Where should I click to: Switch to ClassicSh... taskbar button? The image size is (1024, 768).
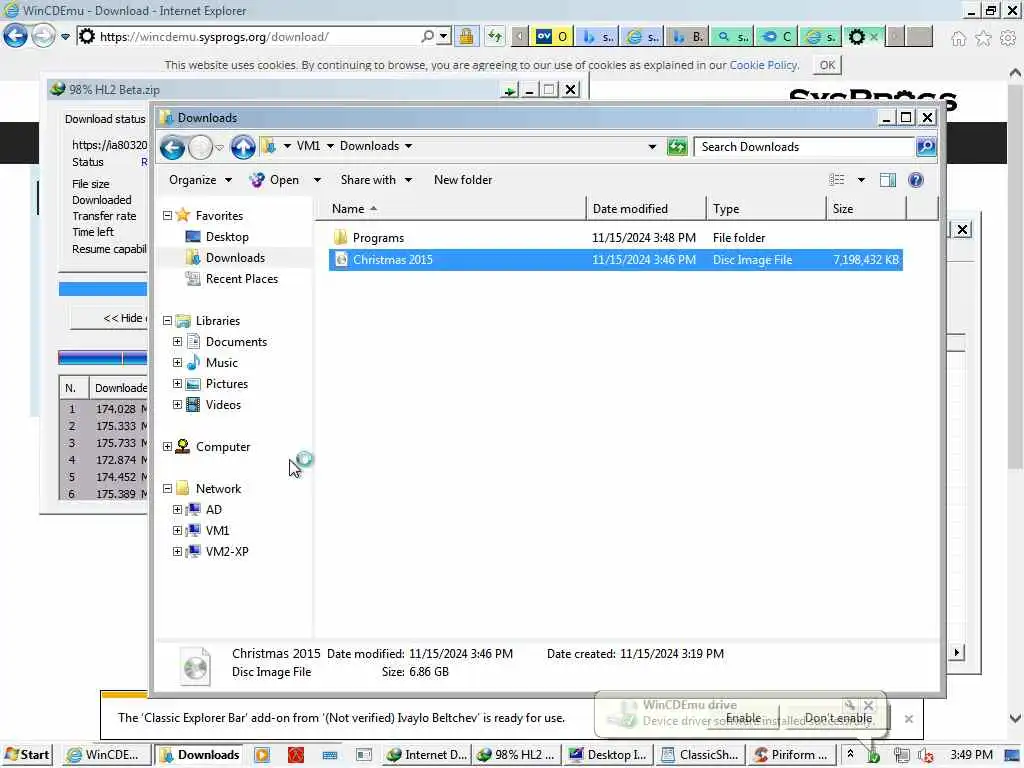pos(701,755)
